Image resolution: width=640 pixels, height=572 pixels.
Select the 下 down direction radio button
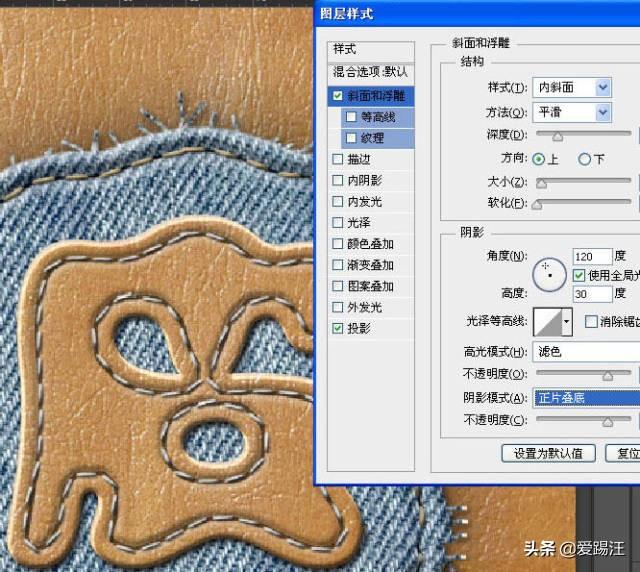584,159
